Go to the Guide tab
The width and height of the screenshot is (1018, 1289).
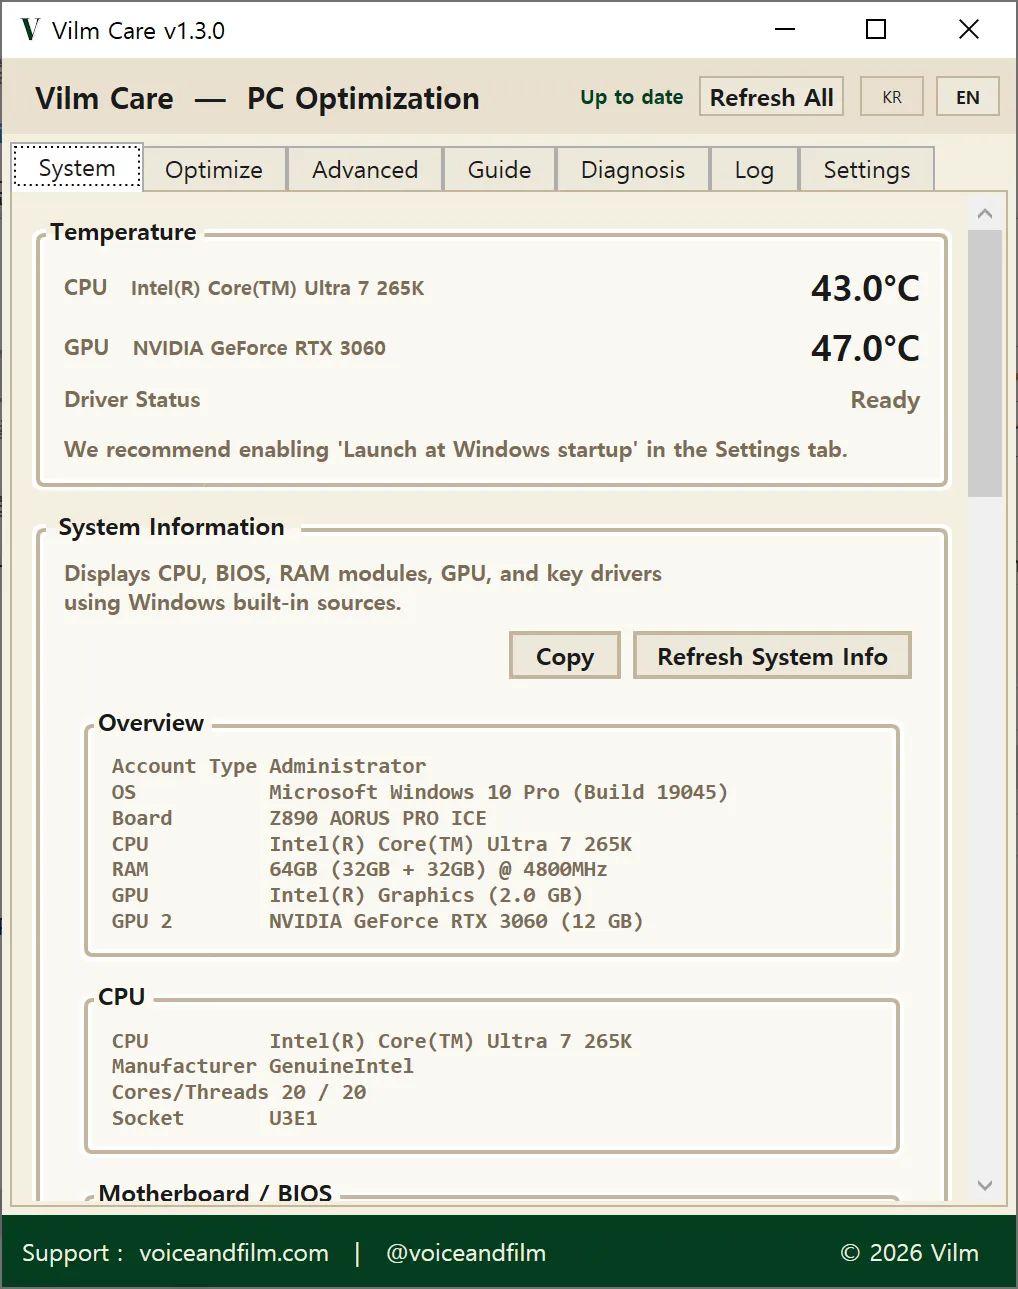point(499,170)
